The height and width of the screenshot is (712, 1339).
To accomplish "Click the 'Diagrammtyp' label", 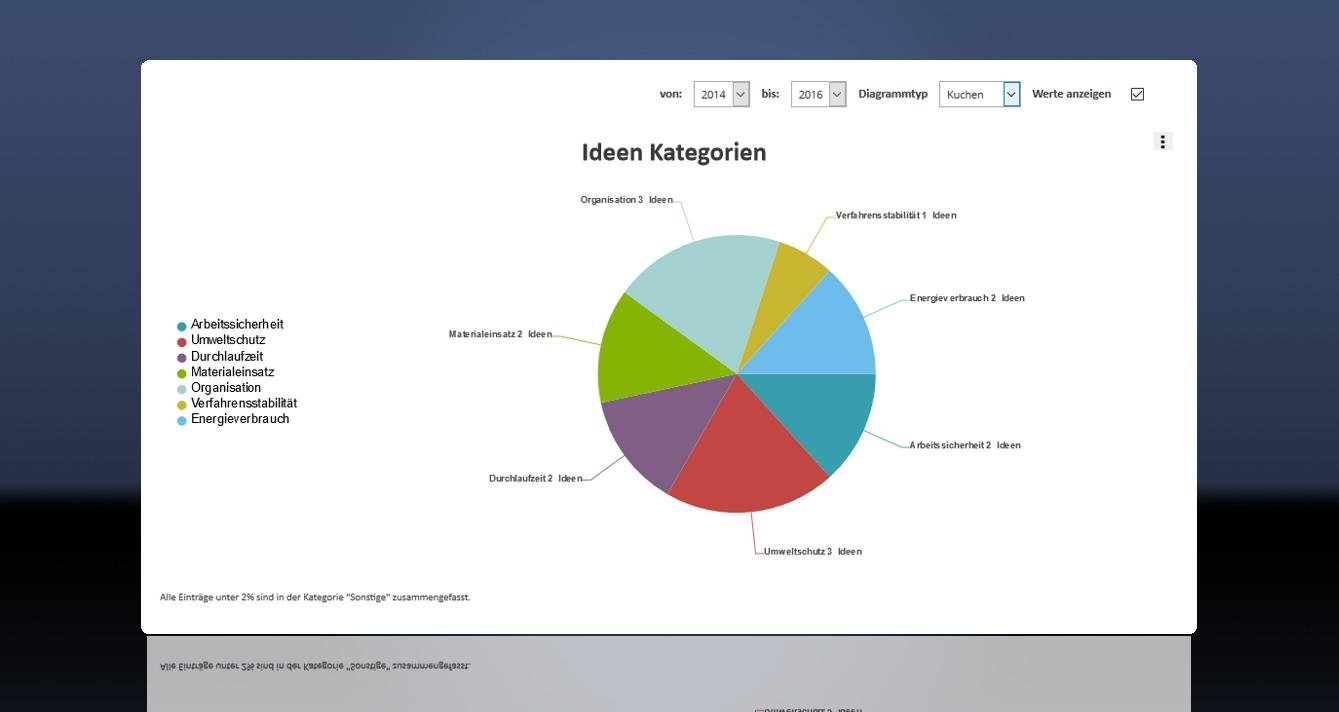I will pyautogui.click(x=893, y=94).
